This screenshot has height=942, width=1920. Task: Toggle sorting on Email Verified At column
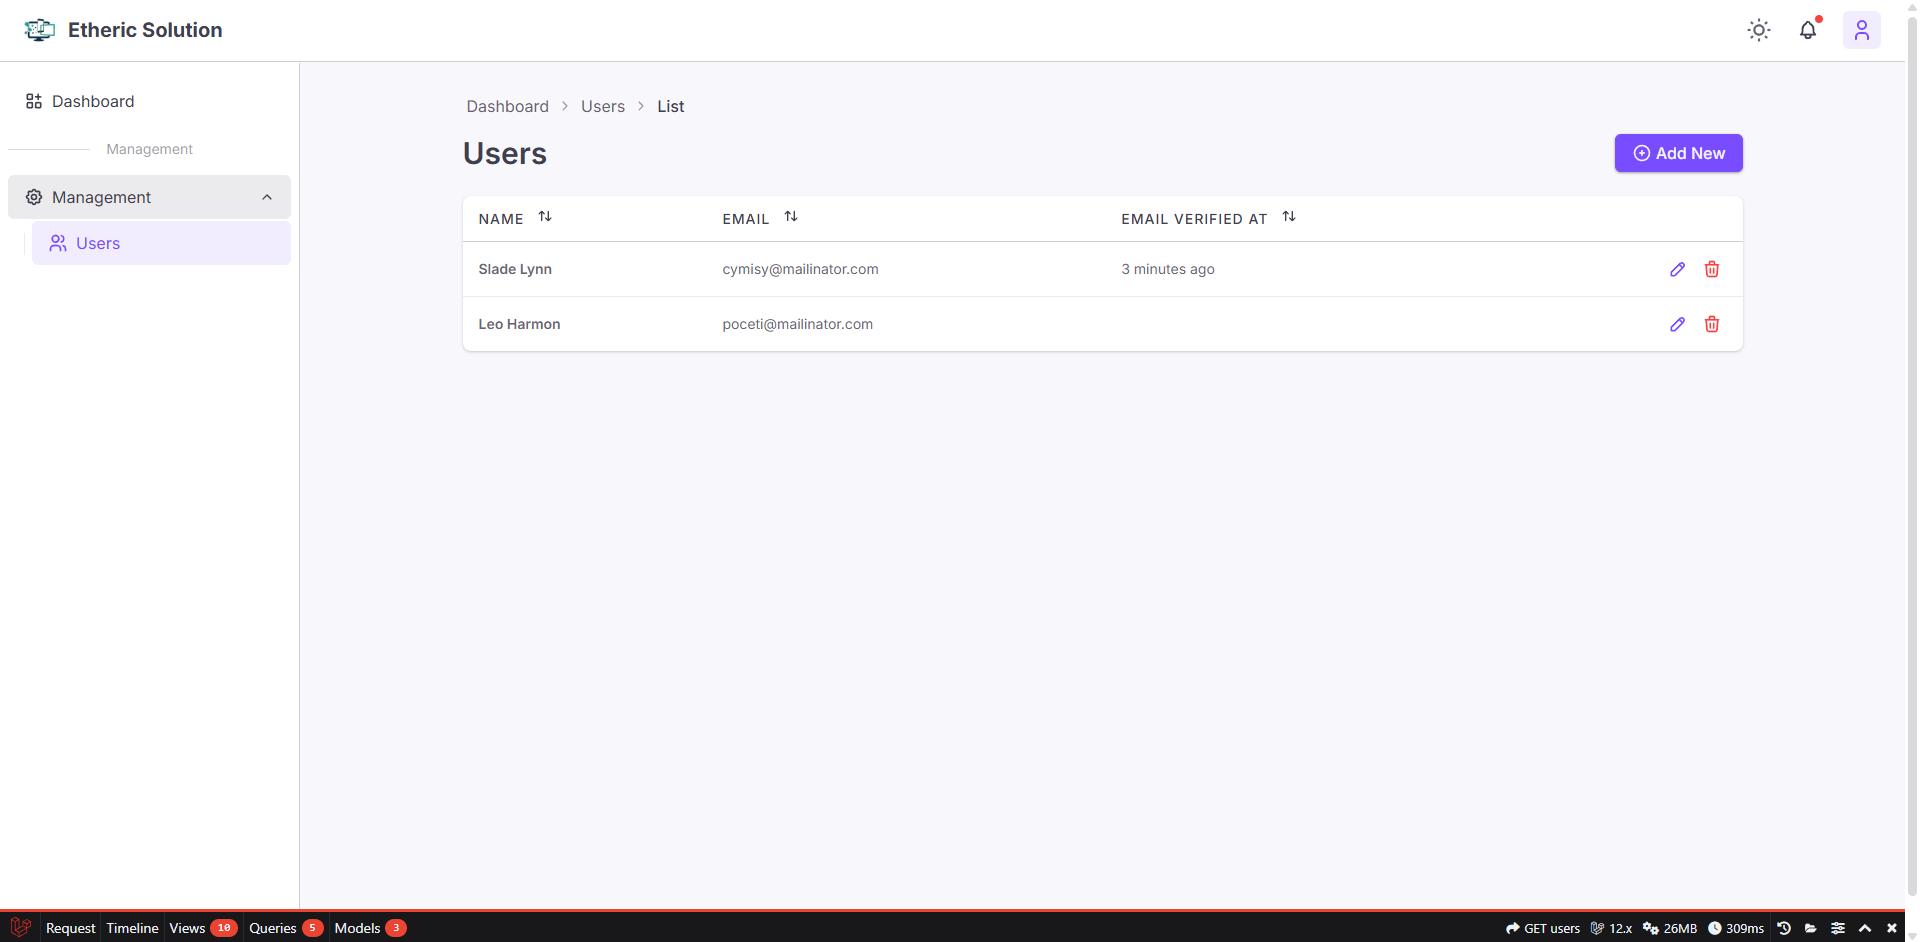(x=1289, y=216)
